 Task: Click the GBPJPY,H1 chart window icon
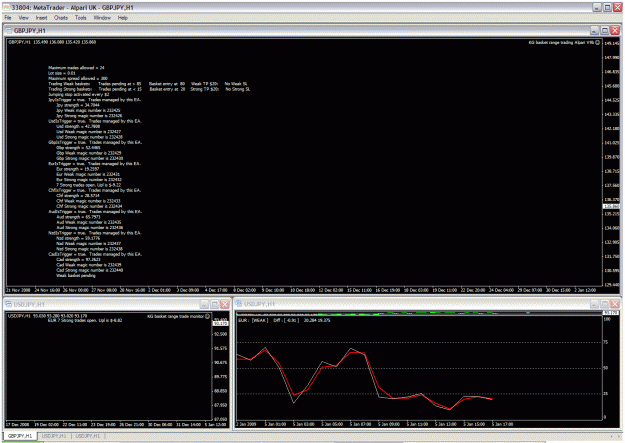point(9,30)
